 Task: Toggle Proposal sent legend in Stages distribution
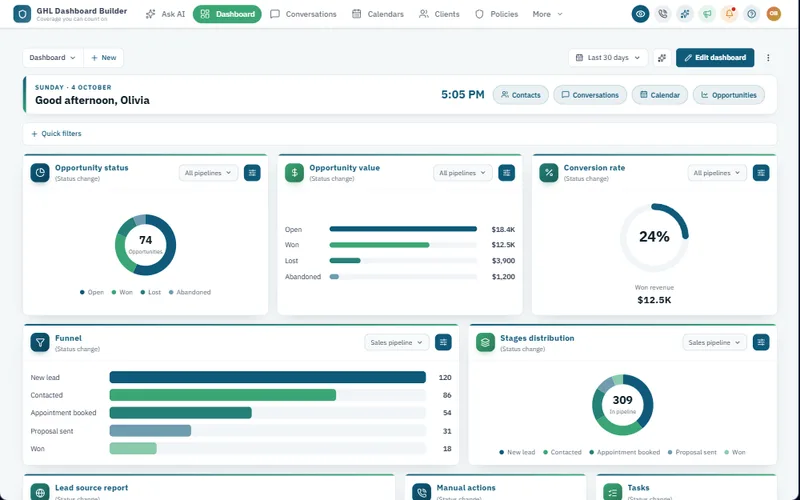click(692, 452)
